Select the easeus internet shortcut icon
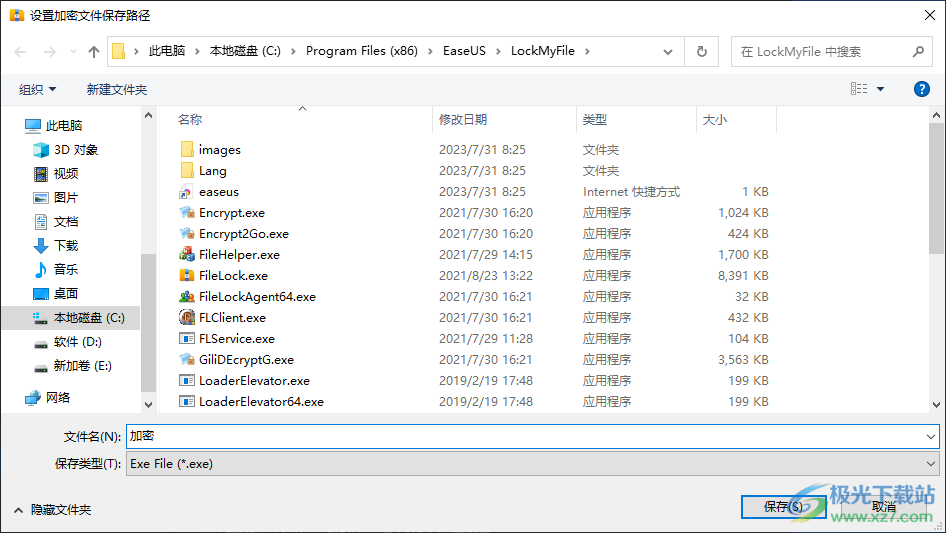This screenshot has width=946, height=533. (186, 192)
